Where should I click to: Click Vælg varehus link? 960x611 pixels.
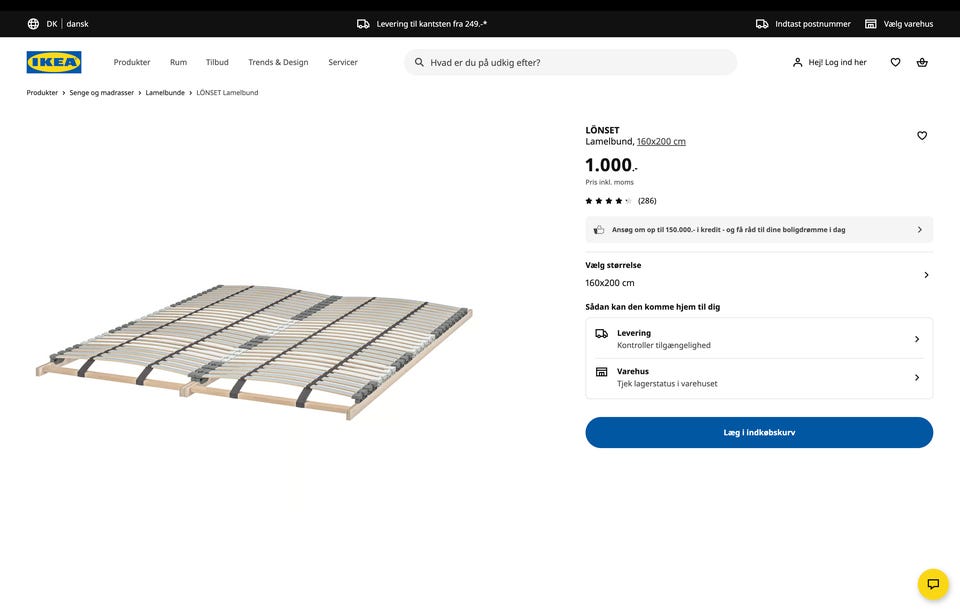point(908,24)
